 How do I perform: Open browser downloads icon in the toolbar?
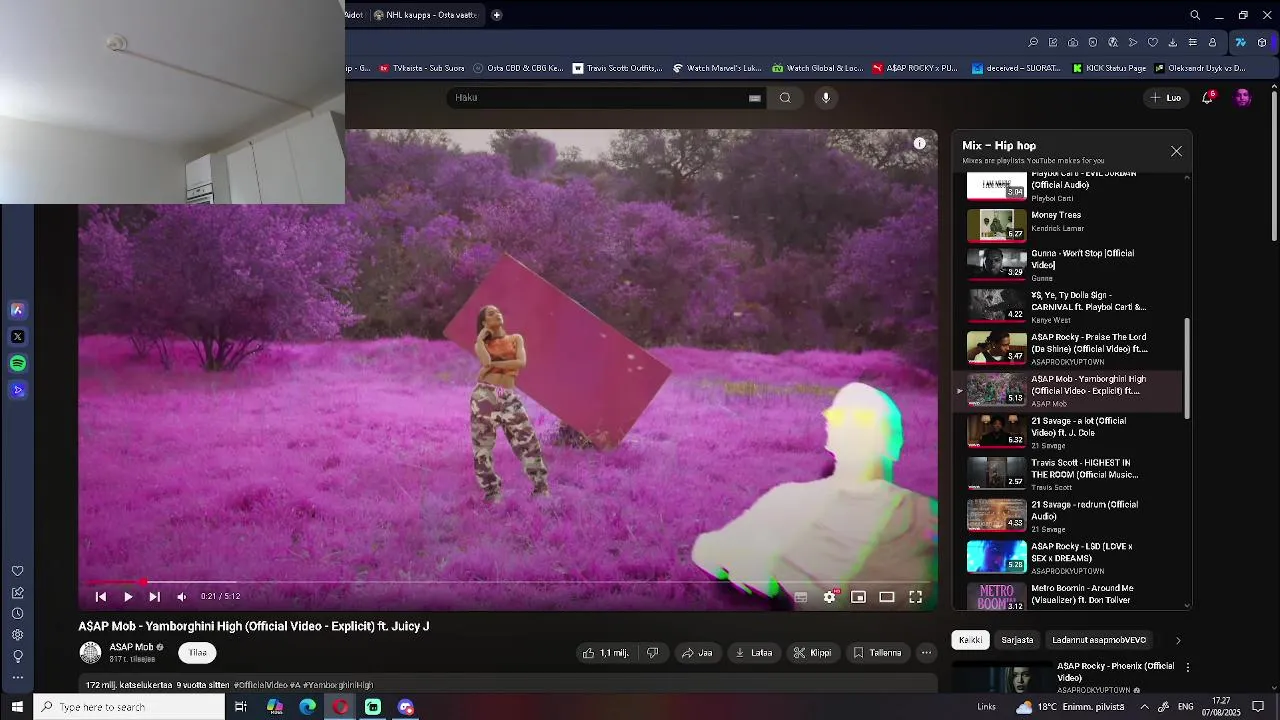click(x=1172, y=42)
